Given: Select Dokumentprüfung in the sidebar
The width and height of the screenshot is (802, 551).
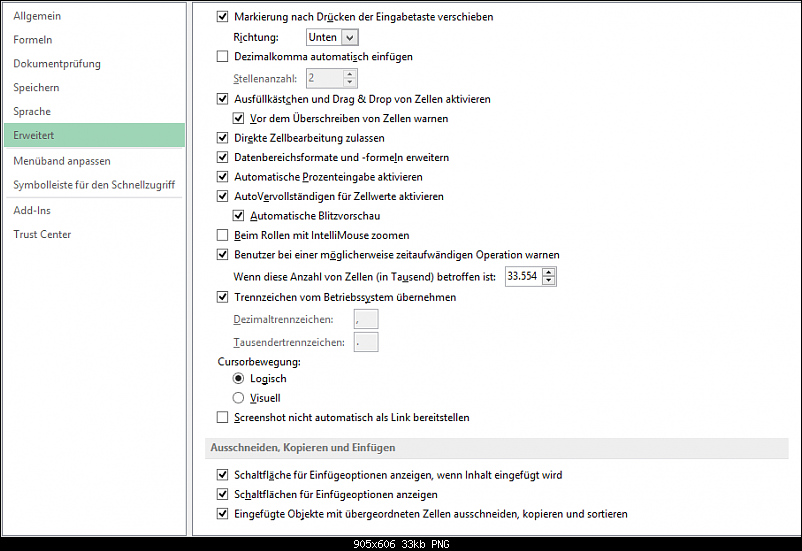Looking at the screenshot, I should click(57, 63).
